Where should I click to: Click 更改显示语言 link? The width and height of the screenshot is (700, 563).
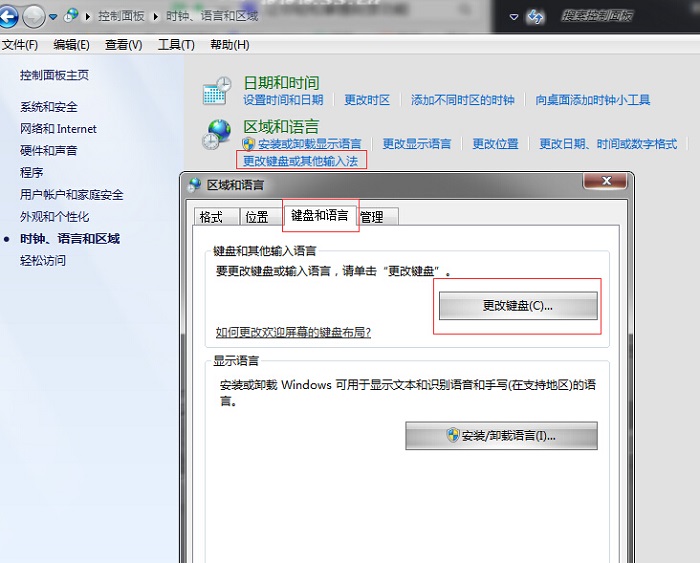click(417, 144)
